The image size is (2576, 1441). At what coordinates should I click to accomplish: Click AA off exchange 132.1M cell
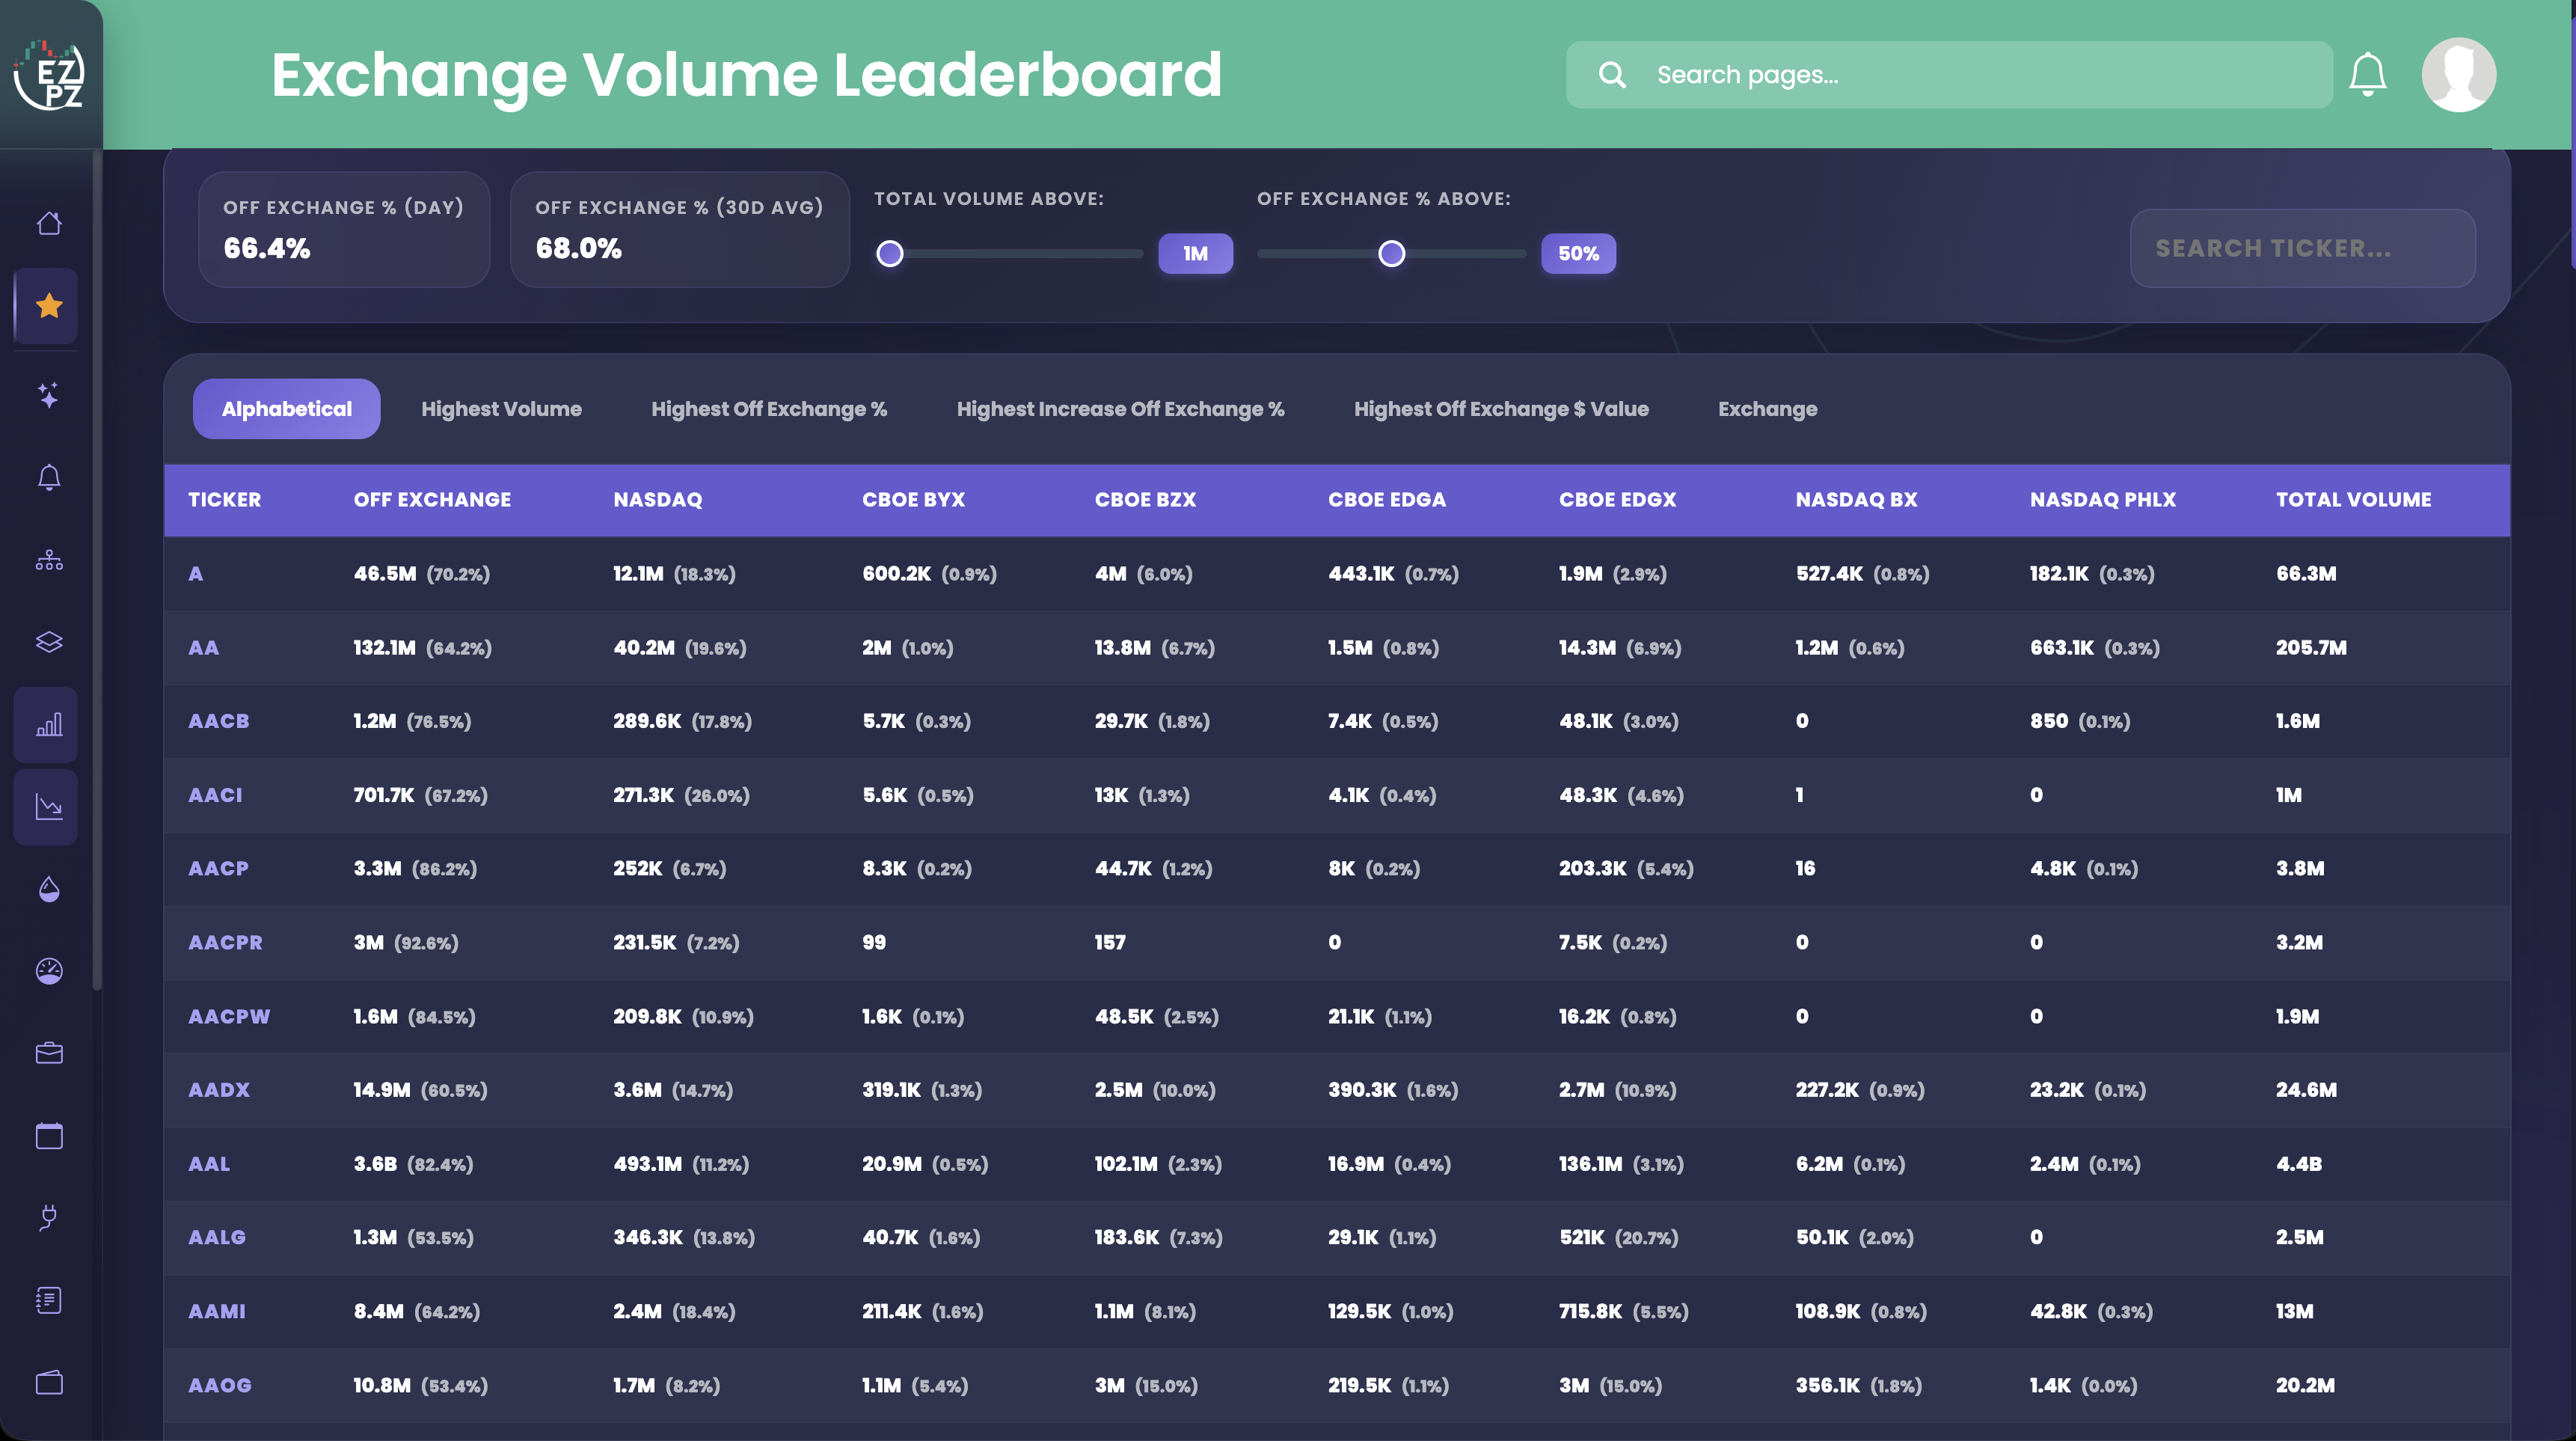[422, 648]
